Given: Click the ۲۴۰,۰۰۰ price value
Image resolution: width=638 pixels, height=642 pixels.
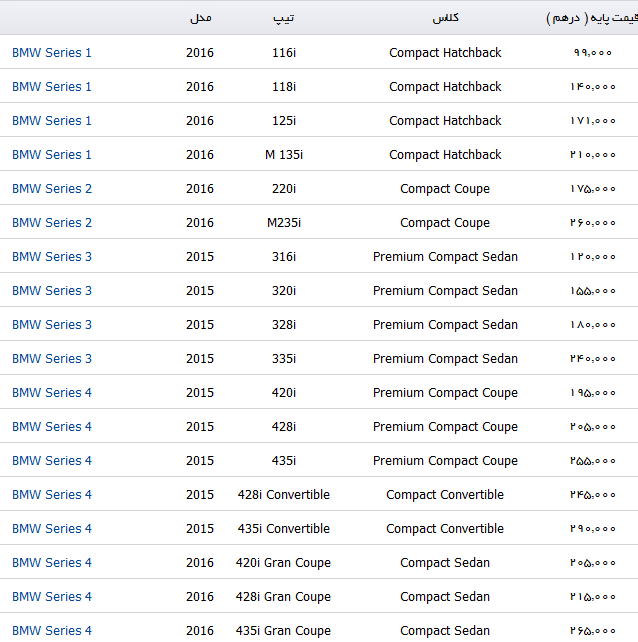Looking at the screenshot, I should [x=593, y=359].
